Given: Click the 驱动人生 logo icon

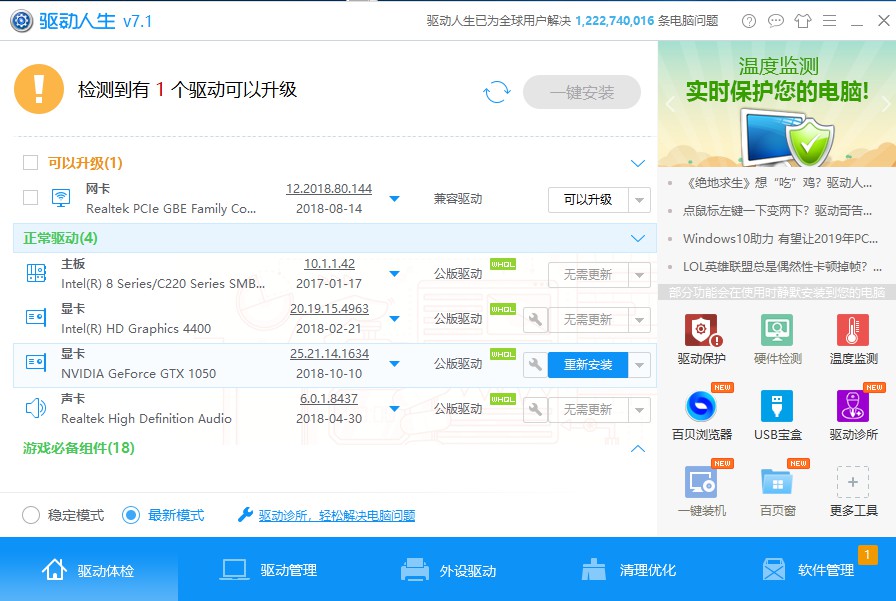Looking at the screenshot, I should pos(21,21).
